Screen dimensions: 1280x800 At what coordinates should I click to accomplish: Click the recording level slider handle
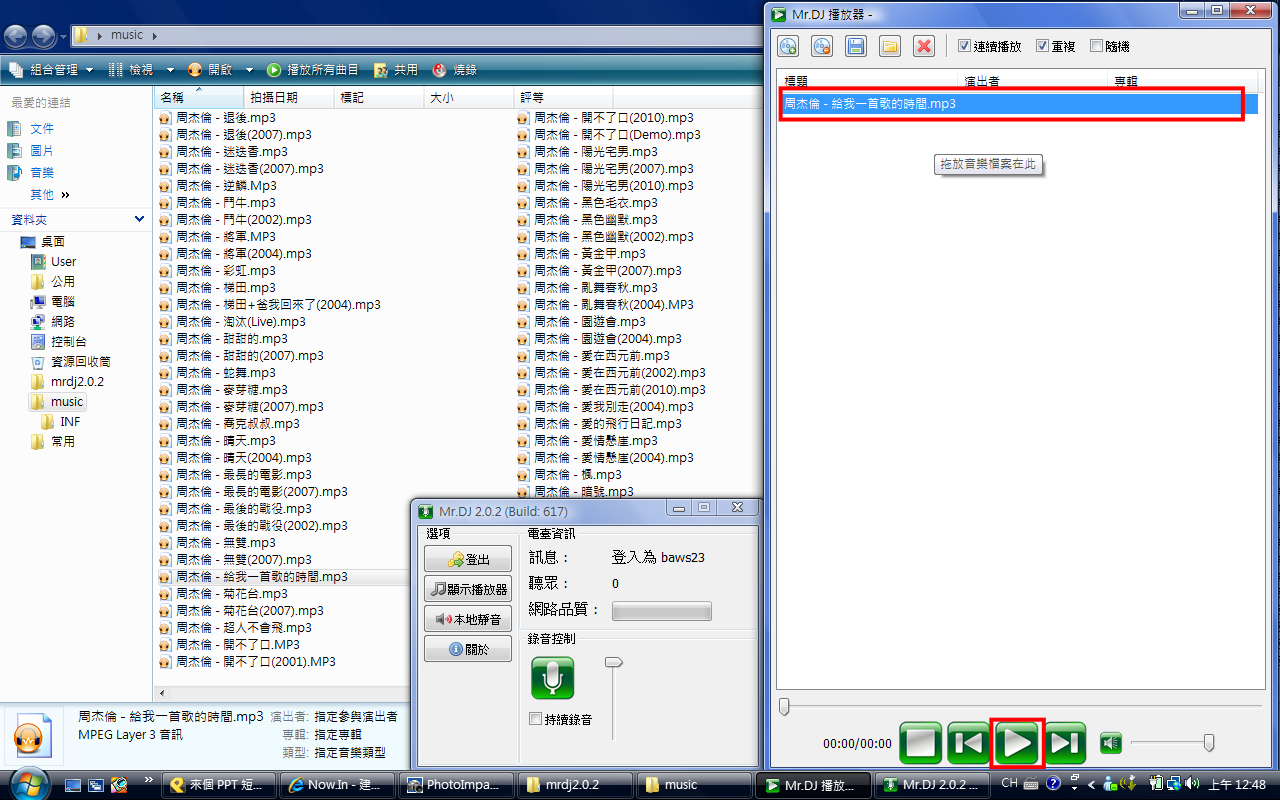click(x=614, y=662)
